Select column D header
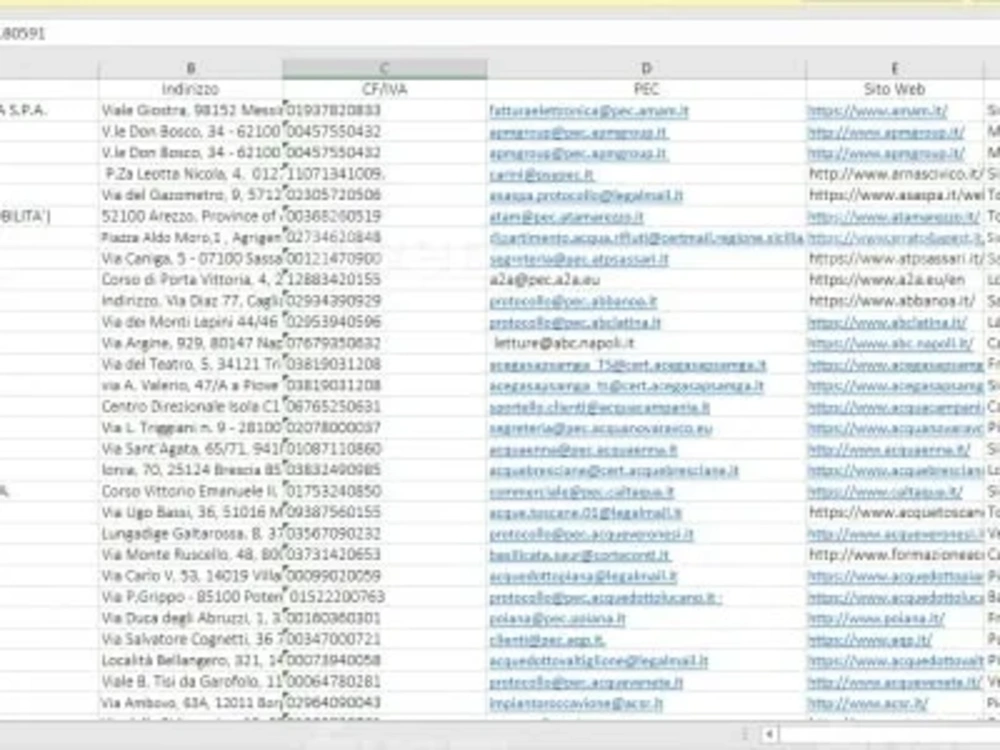1000x750 pixels. coord(646,68)
